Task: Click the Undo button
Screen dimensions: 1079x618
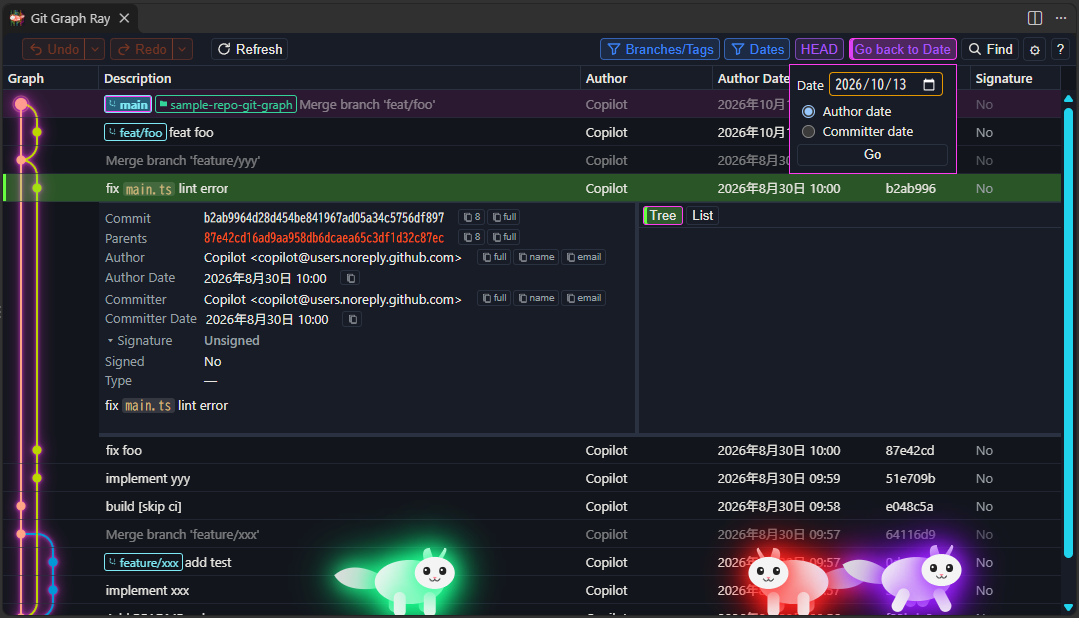Action: 54,50
